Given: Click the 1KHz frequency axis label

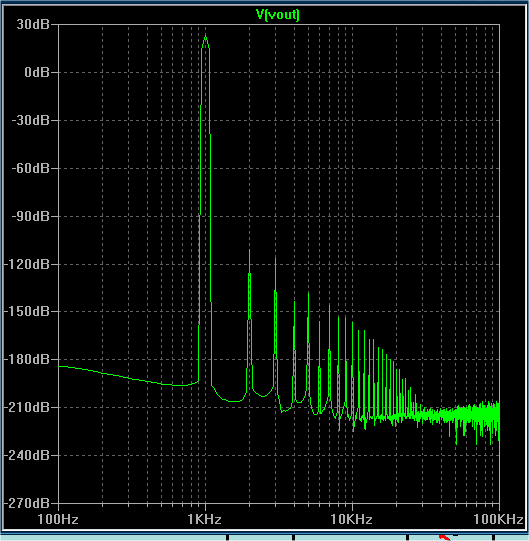Looking at the screenshot, I should click(x=205, y=519).
